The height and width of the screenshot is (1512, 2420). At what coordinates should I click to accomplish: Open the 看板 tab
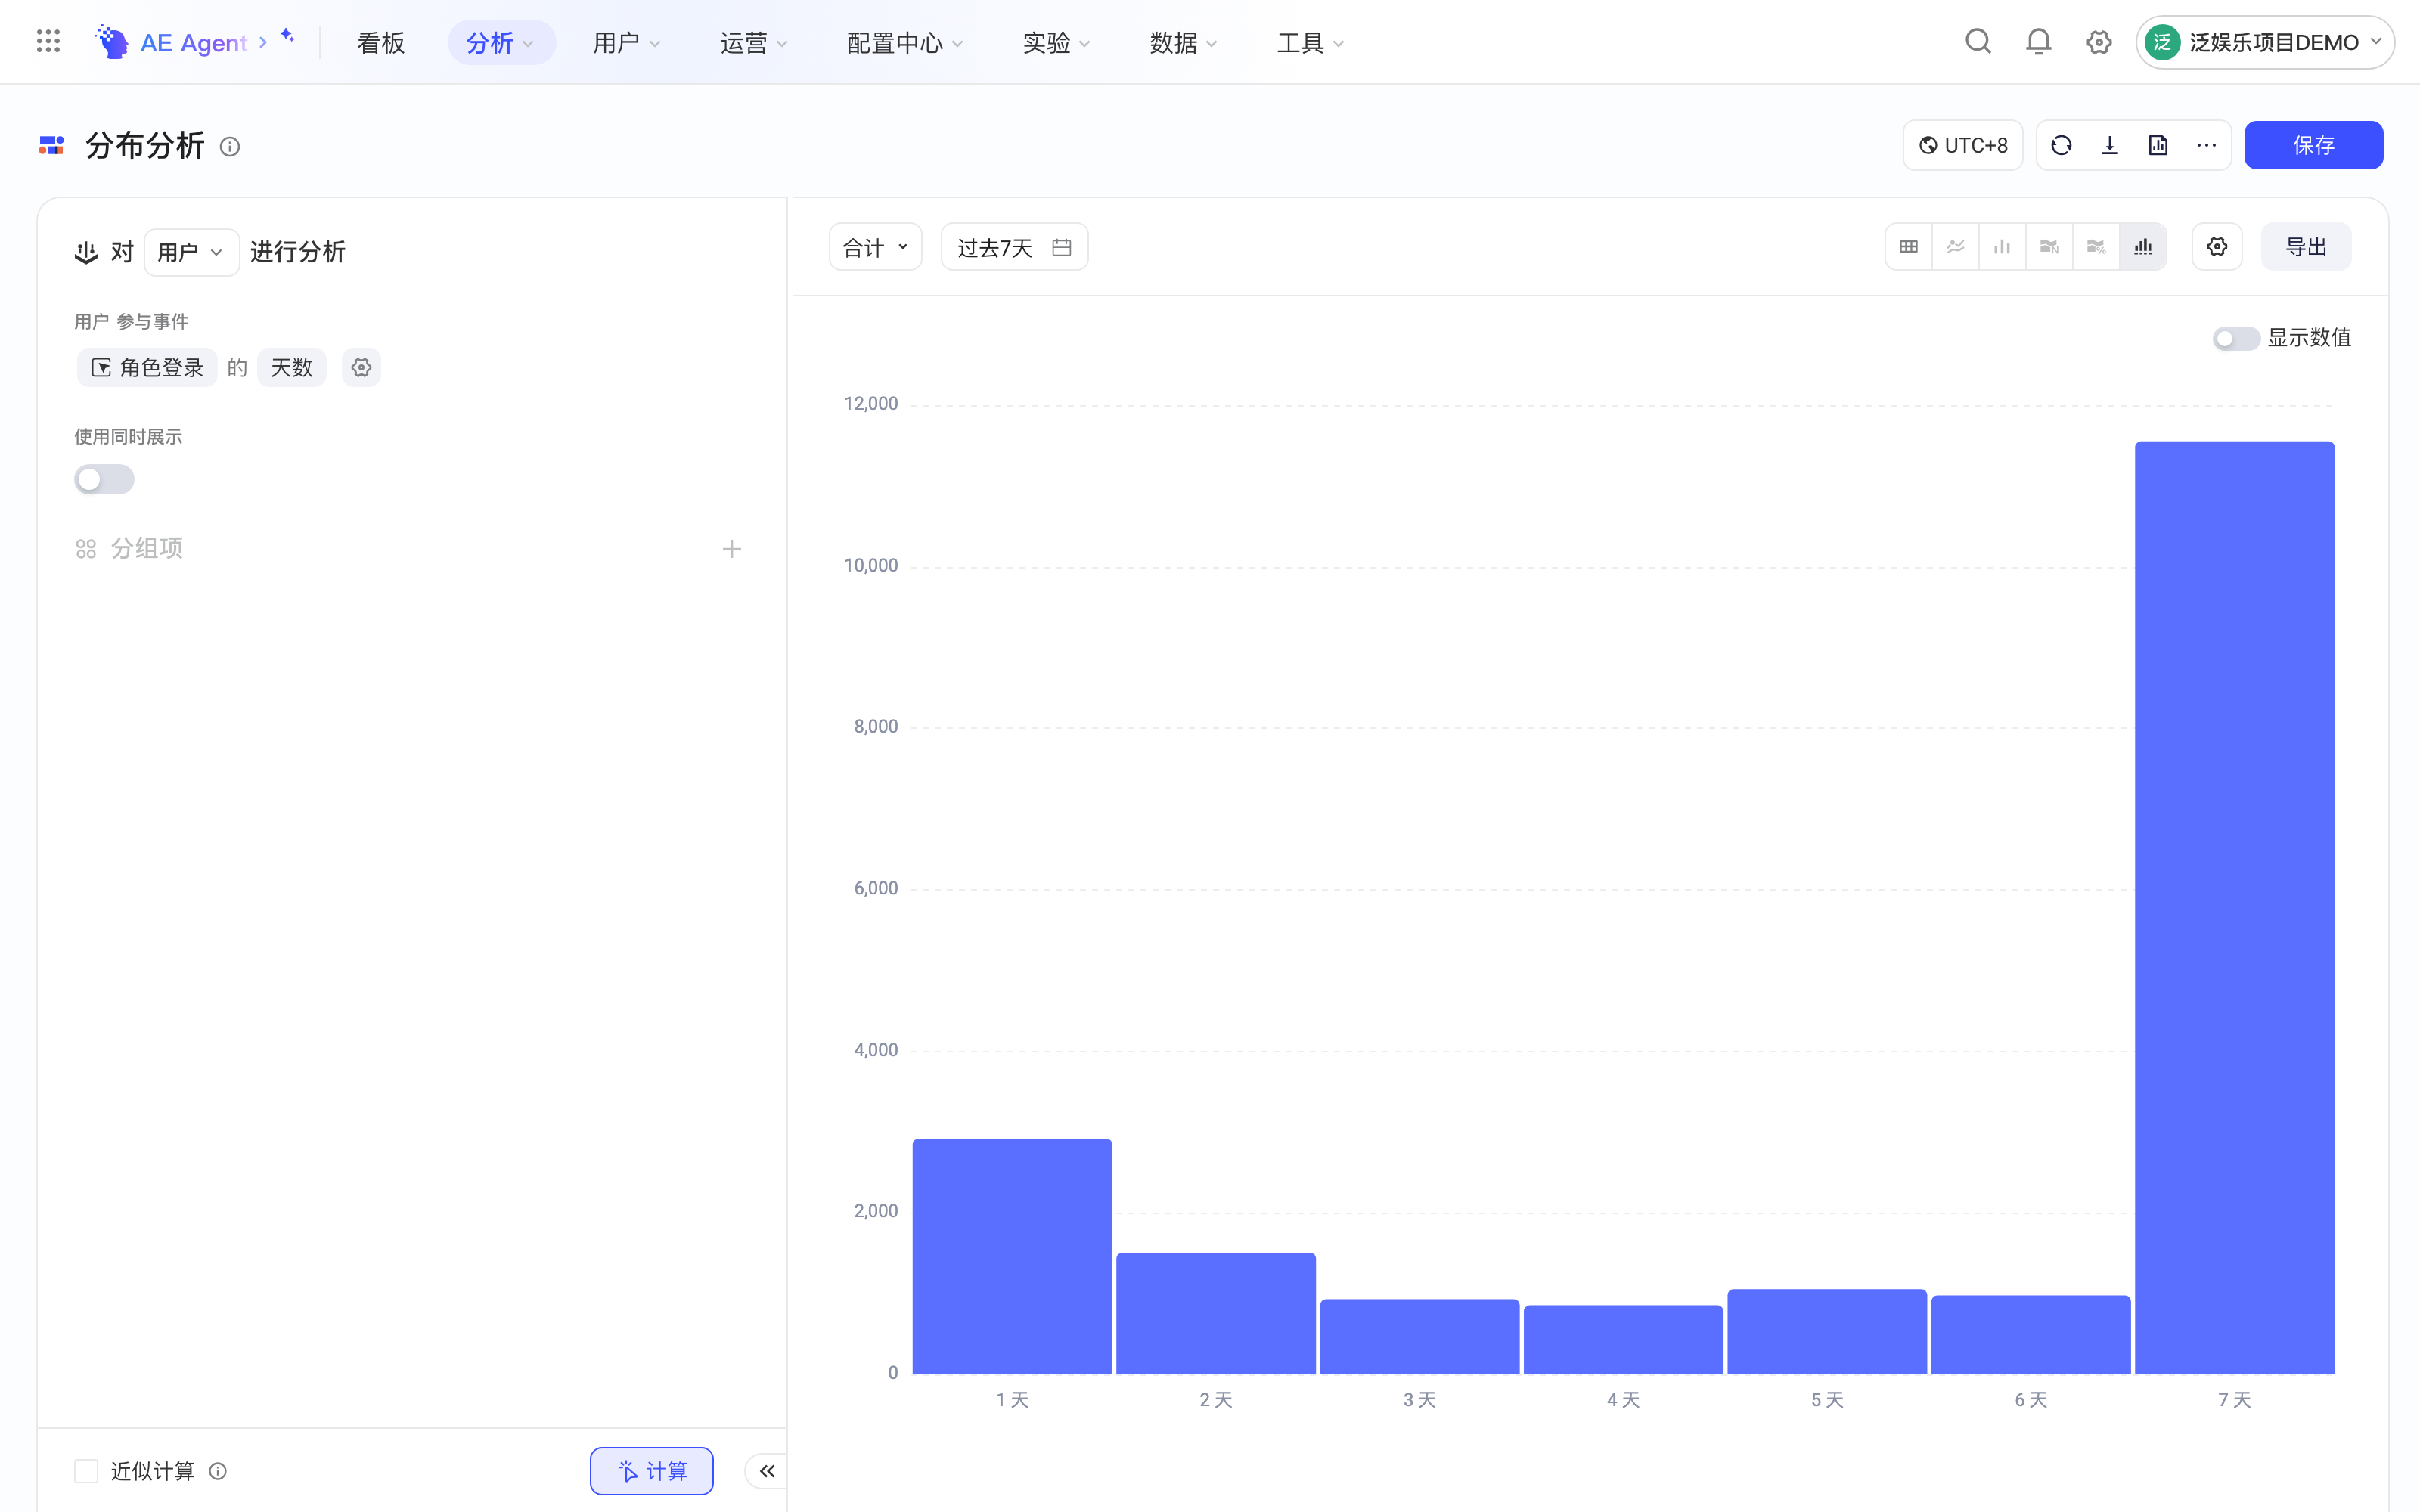tap(381, 42)
